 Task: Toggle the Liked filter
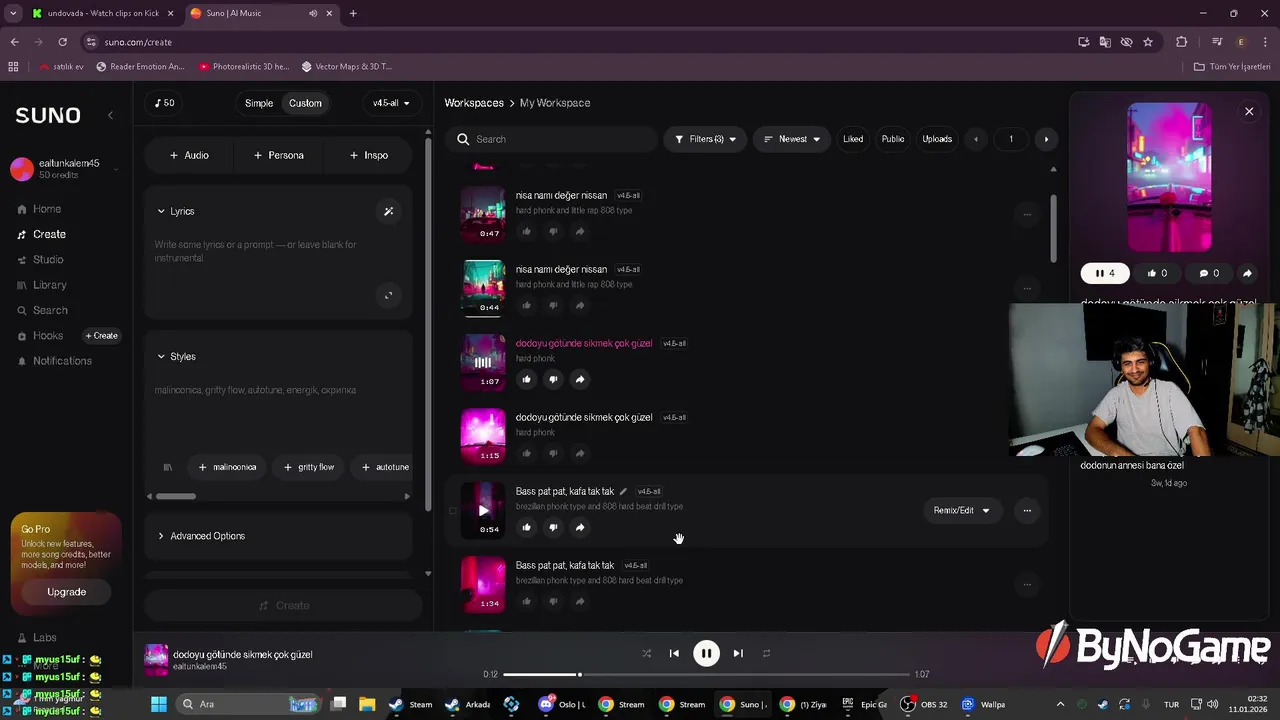853,139
